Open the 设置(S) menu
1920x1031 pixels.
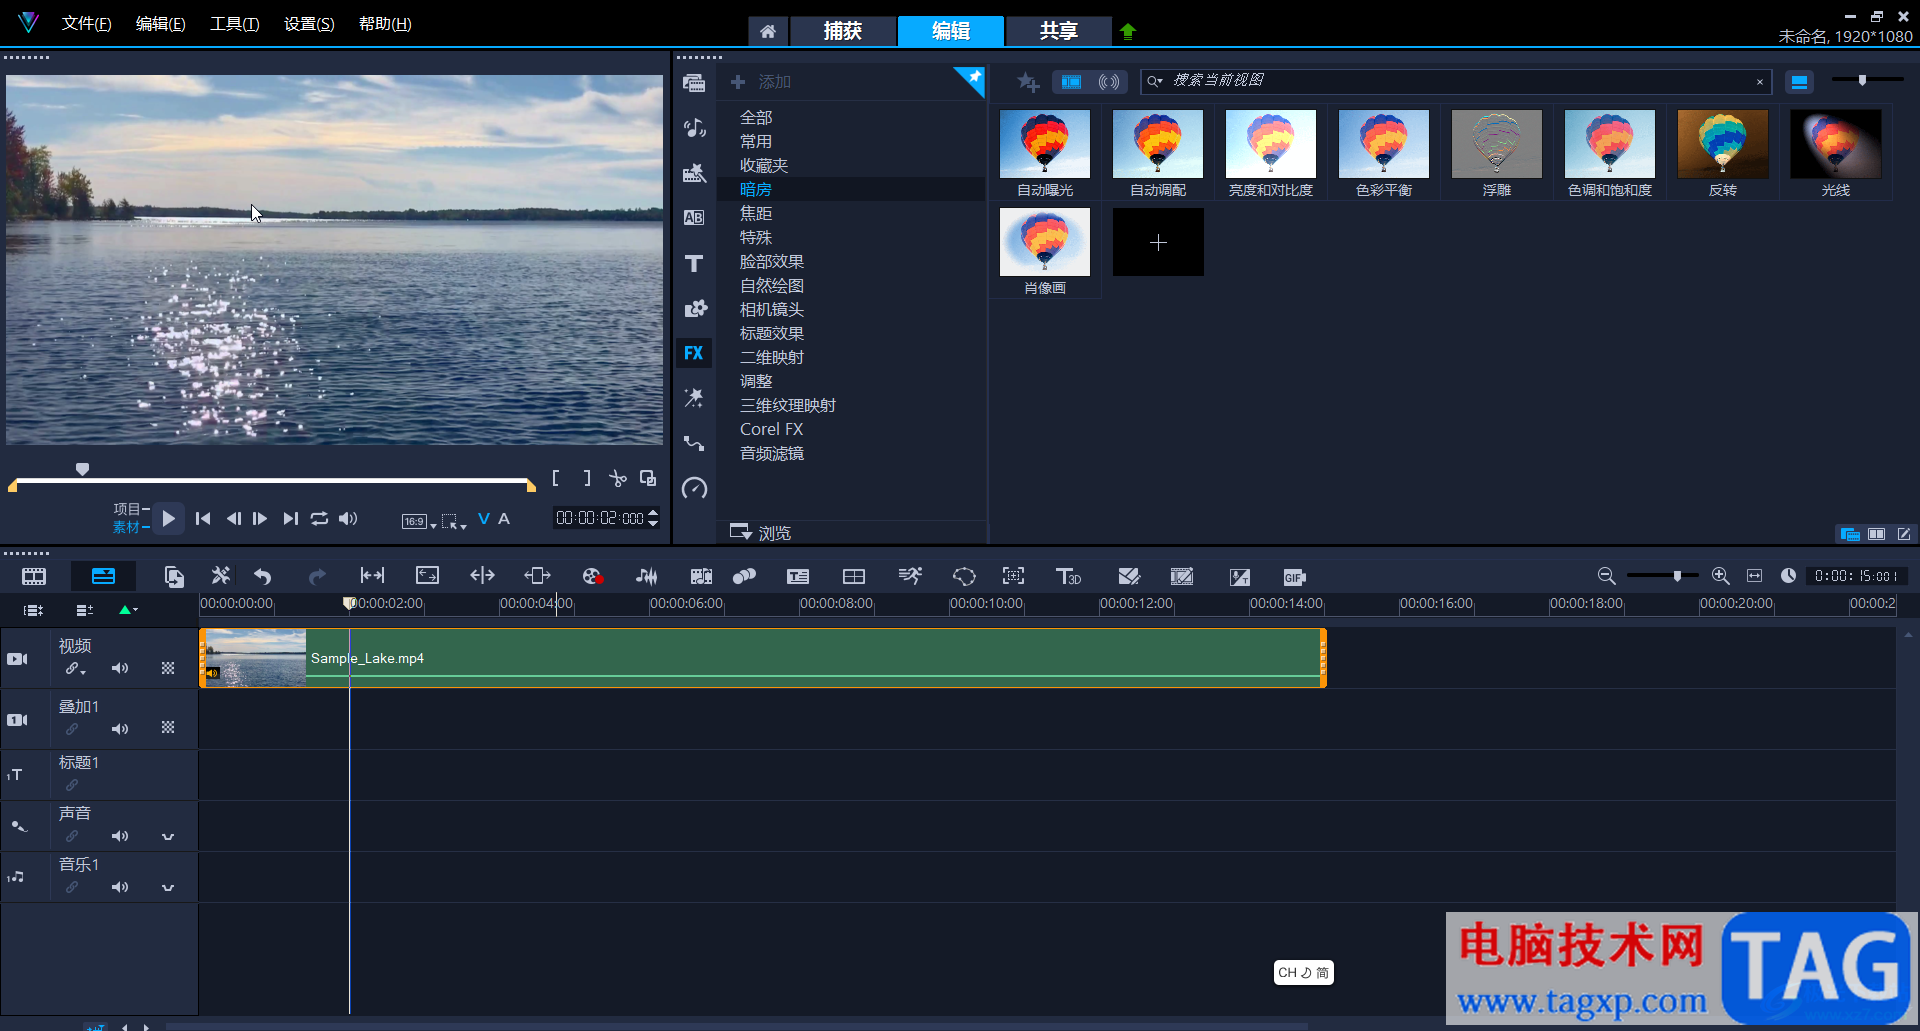[309, 24]
